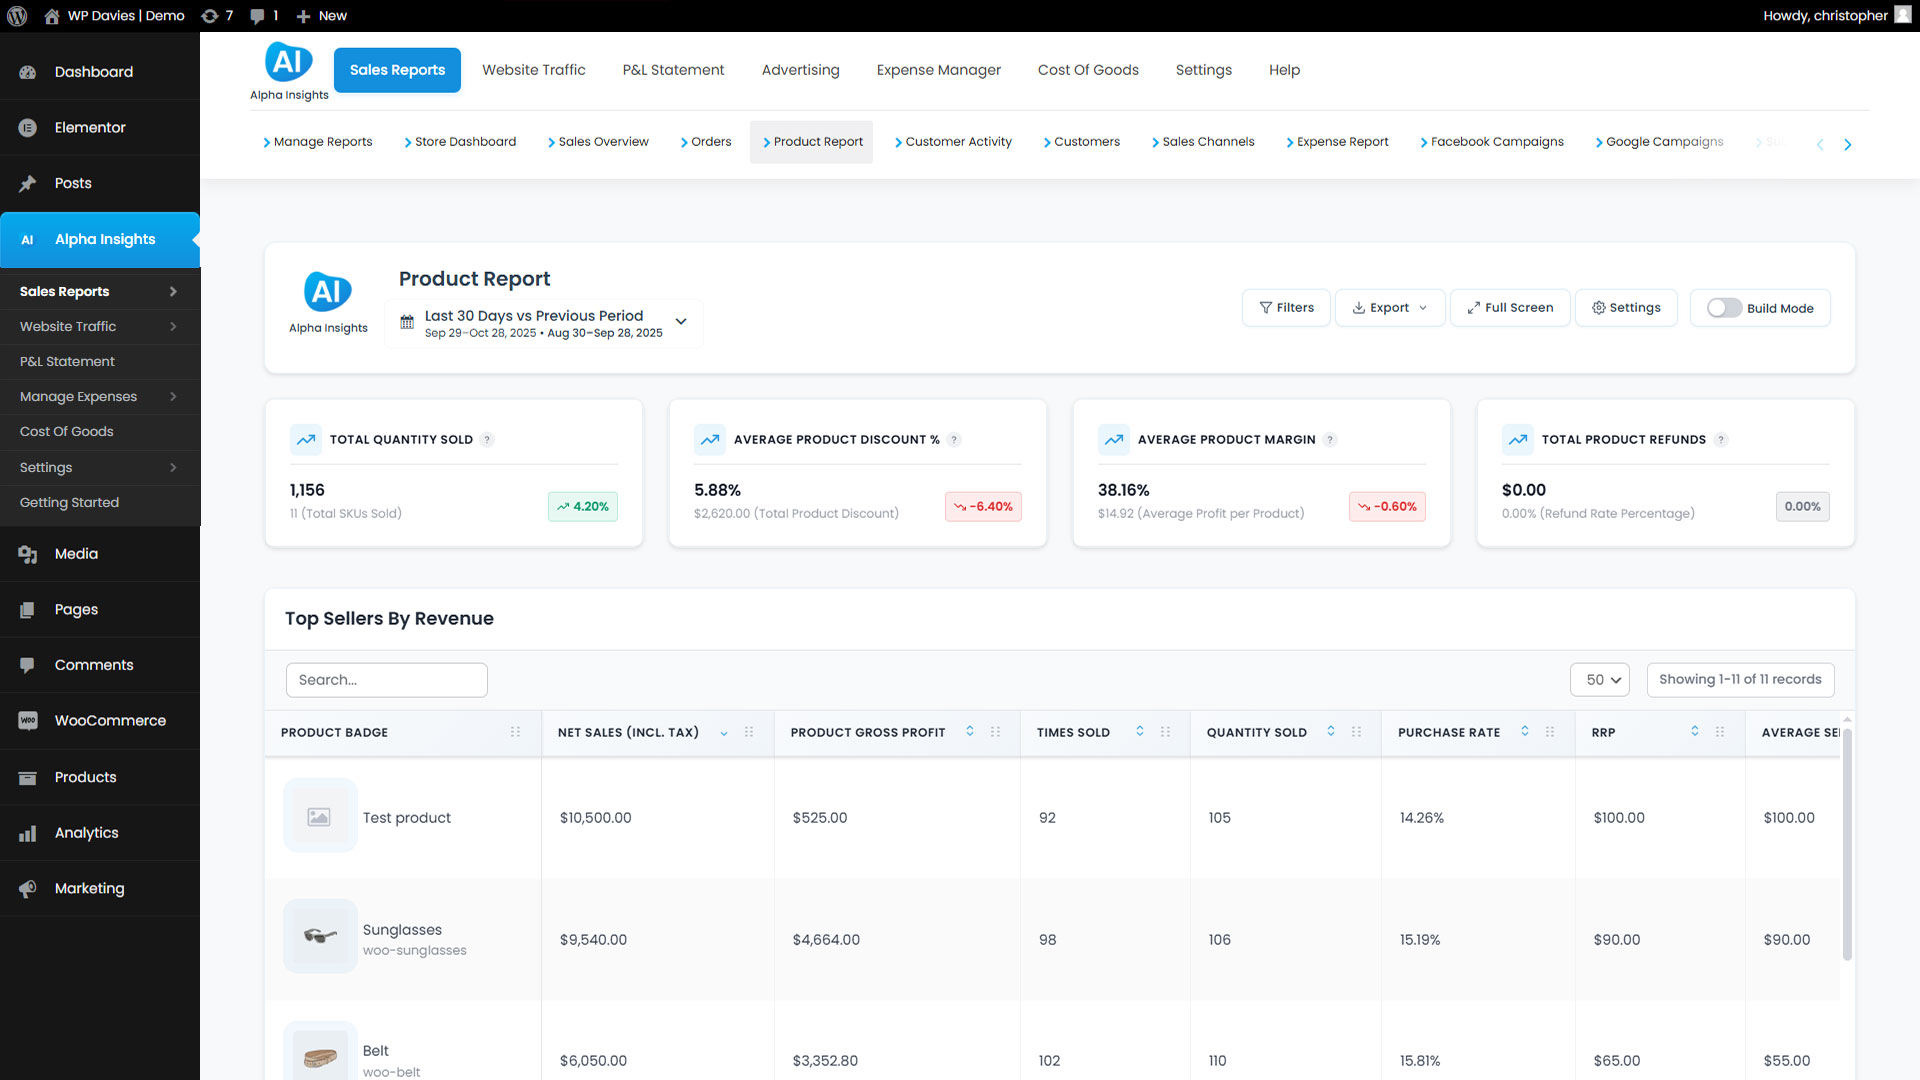Screen dimensions: 1920x1080
Task: Click the Filters button
Action: pyautogui.click(x=1286, y=308)
